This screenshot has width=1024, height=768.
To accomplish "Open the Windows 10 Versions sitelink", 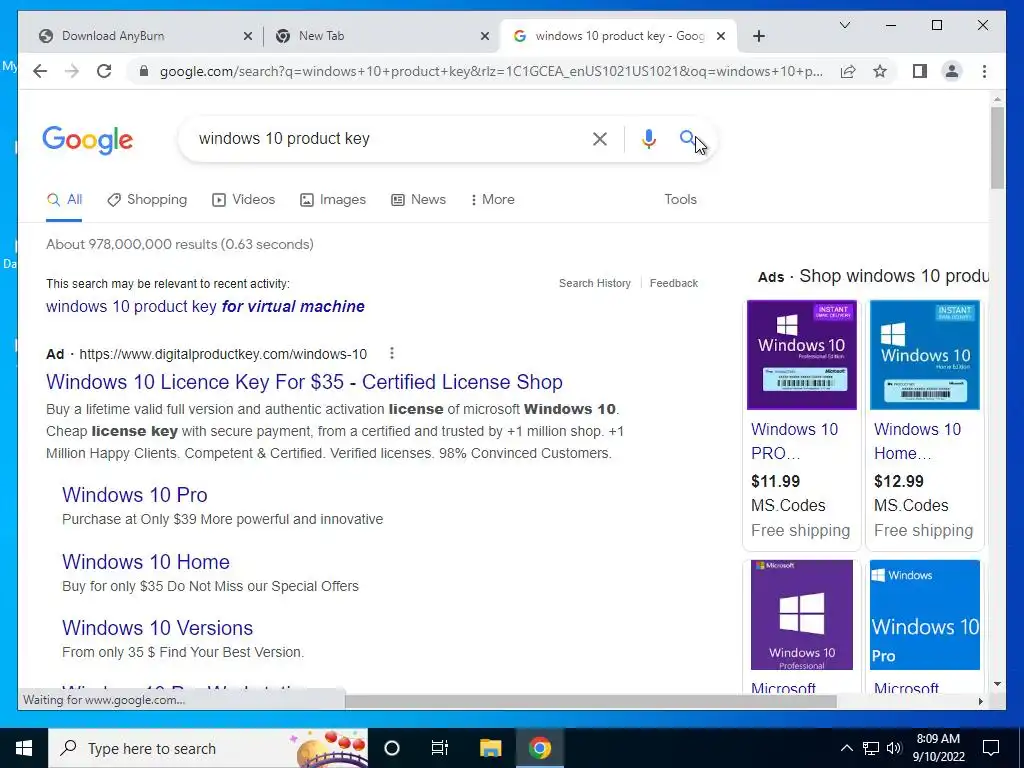I will click(x=157, y=628).
